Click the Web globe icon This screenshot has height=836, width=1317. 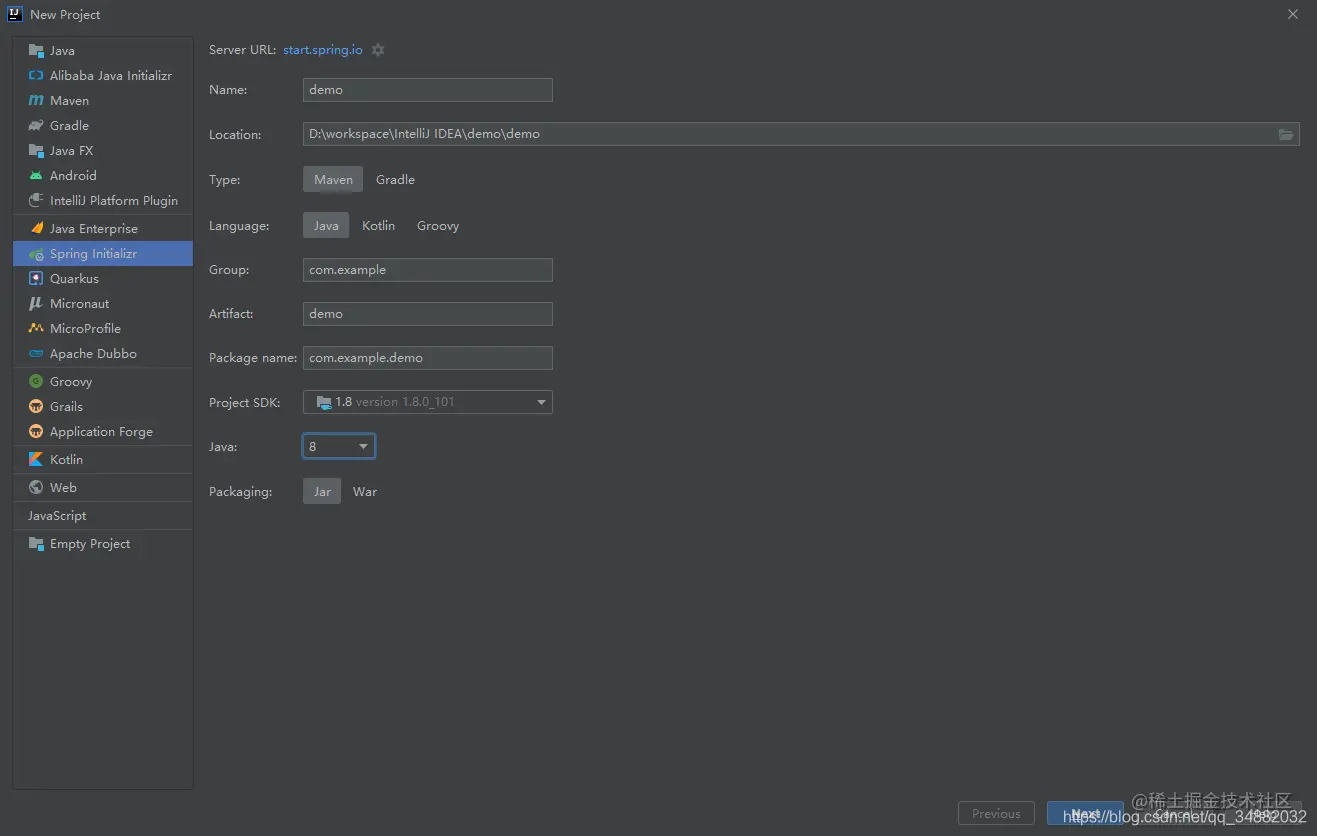coord(36,487)
